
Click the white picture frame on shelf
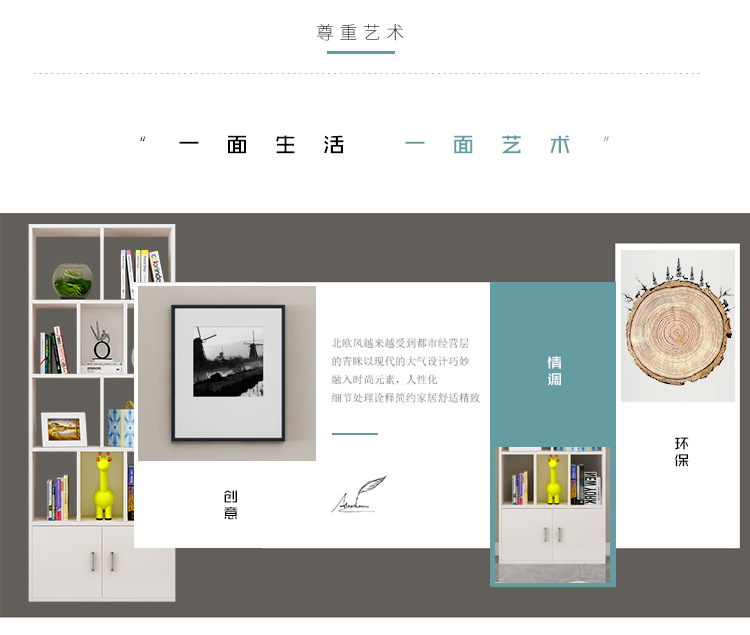[x=64, y=429]
